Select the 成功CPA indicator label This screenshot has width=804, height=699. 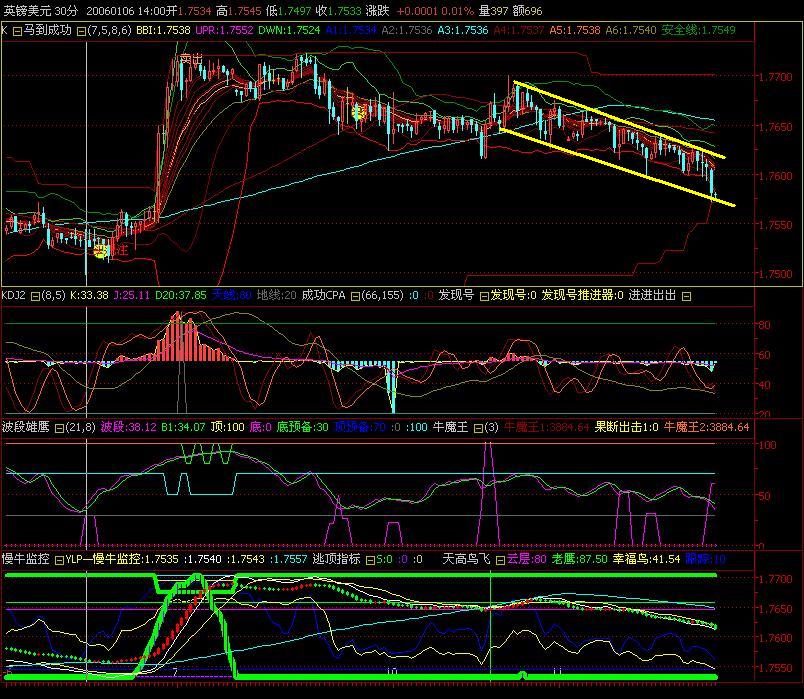[324, 295]
